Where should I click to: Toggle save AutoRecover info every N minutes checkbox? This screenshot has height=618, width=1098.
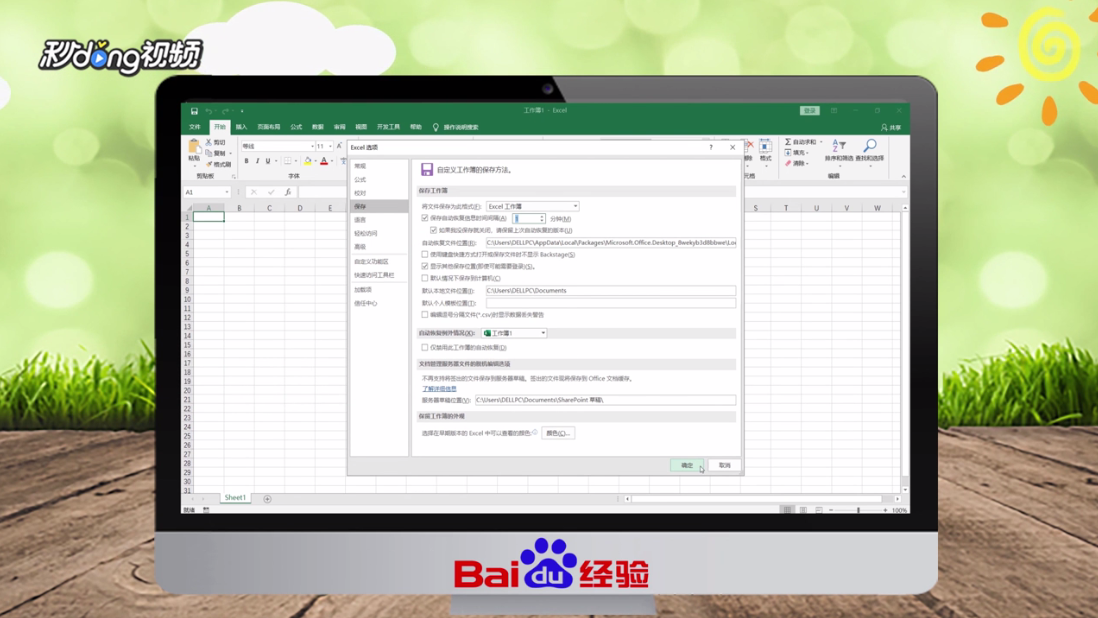(x=424, y=218)
